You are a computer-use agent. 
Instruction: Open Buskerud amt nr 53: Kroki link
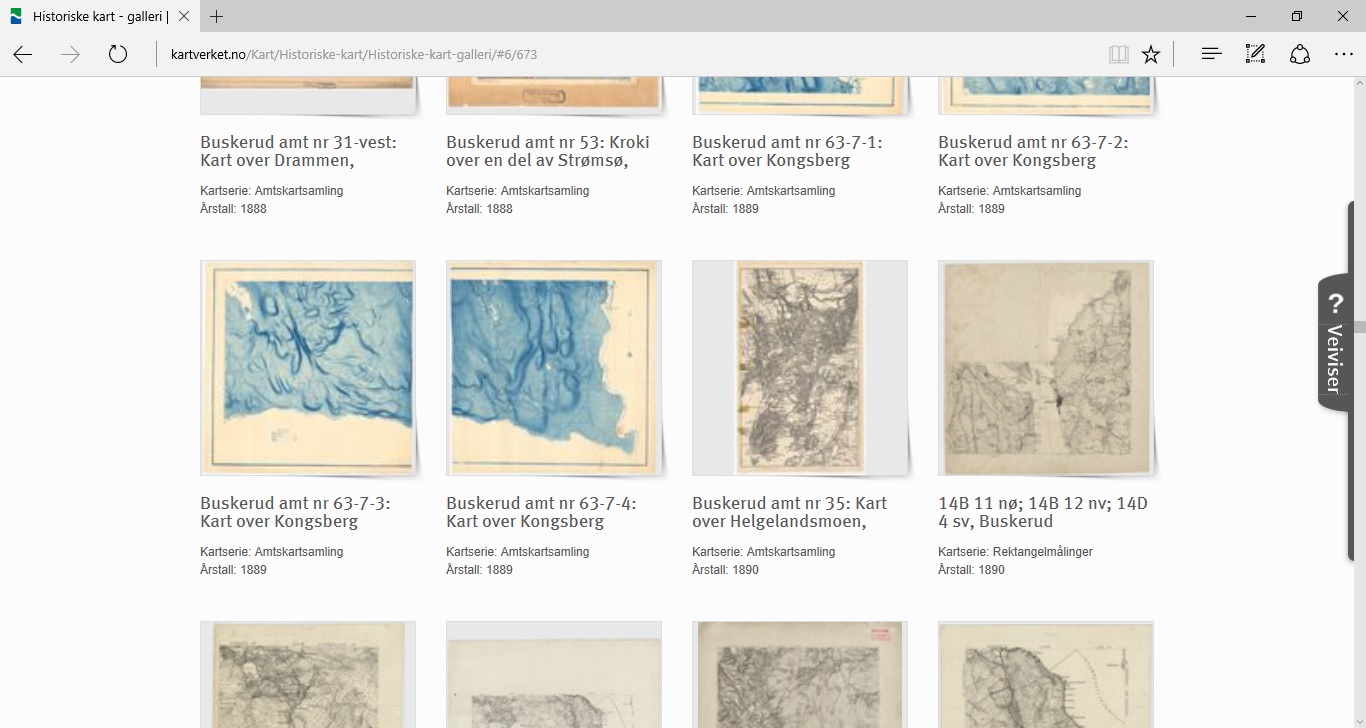(548, 151)
